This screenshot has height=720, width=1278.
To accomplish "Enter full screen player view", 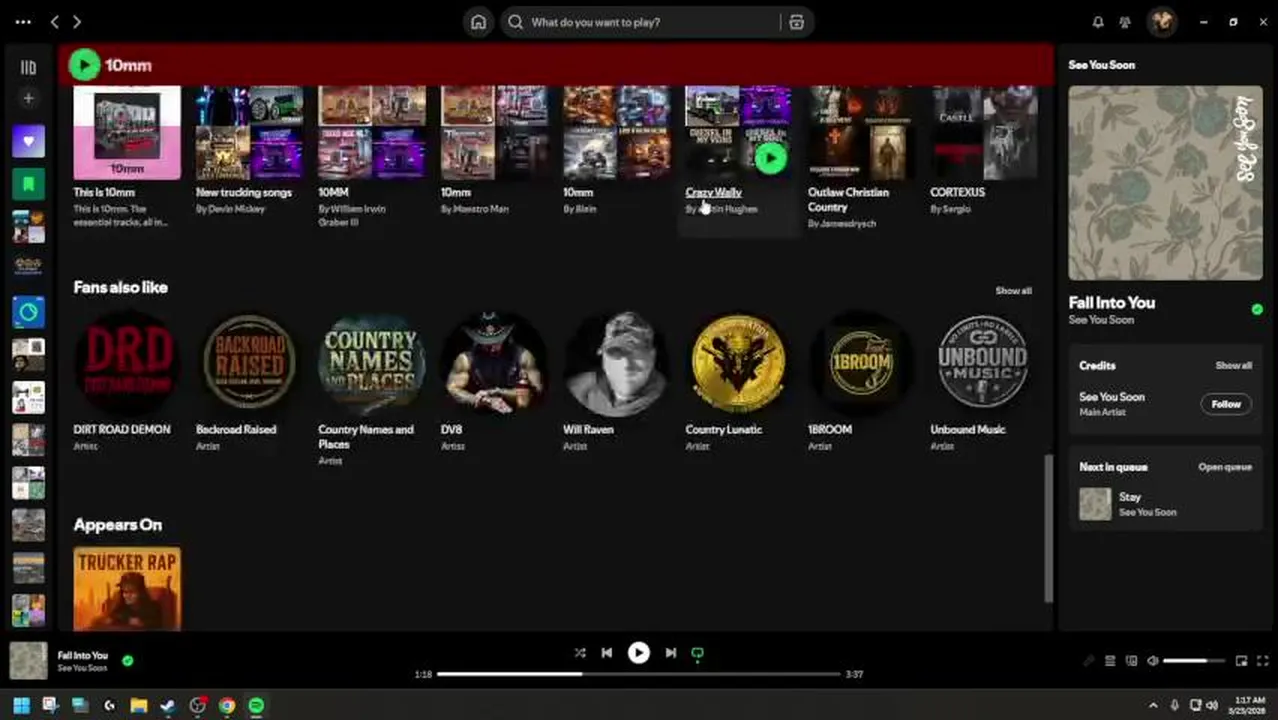I will (x=1262, y=661).
